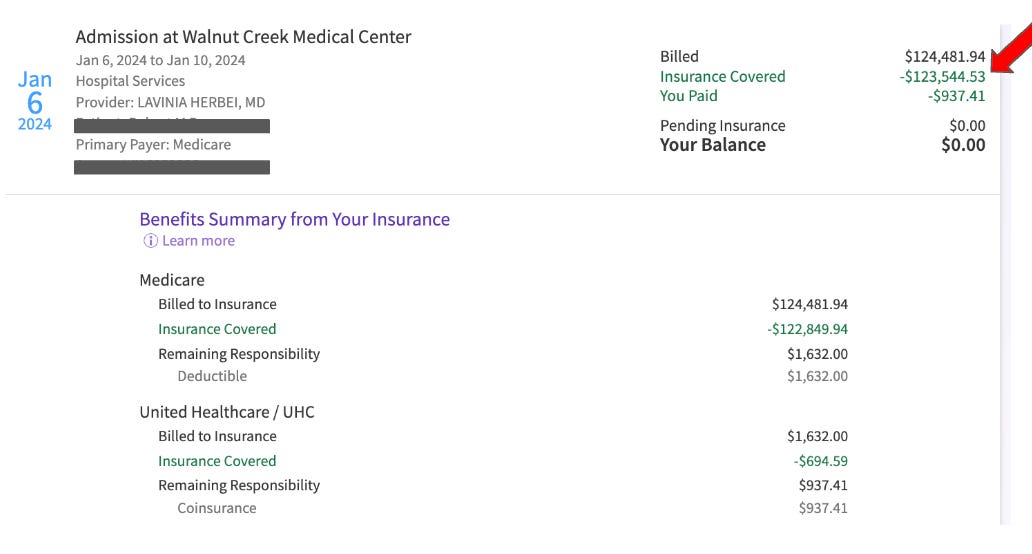Click Medicare's Insurance Covered -$122,849.94 amount
1032x554 pixels.
point(808,329)
